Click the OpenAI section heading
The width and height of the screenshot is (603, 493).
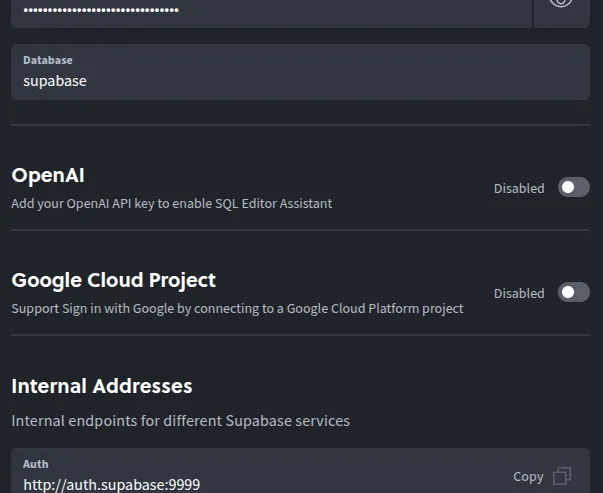pyautogui.click(x=48, y=175)
